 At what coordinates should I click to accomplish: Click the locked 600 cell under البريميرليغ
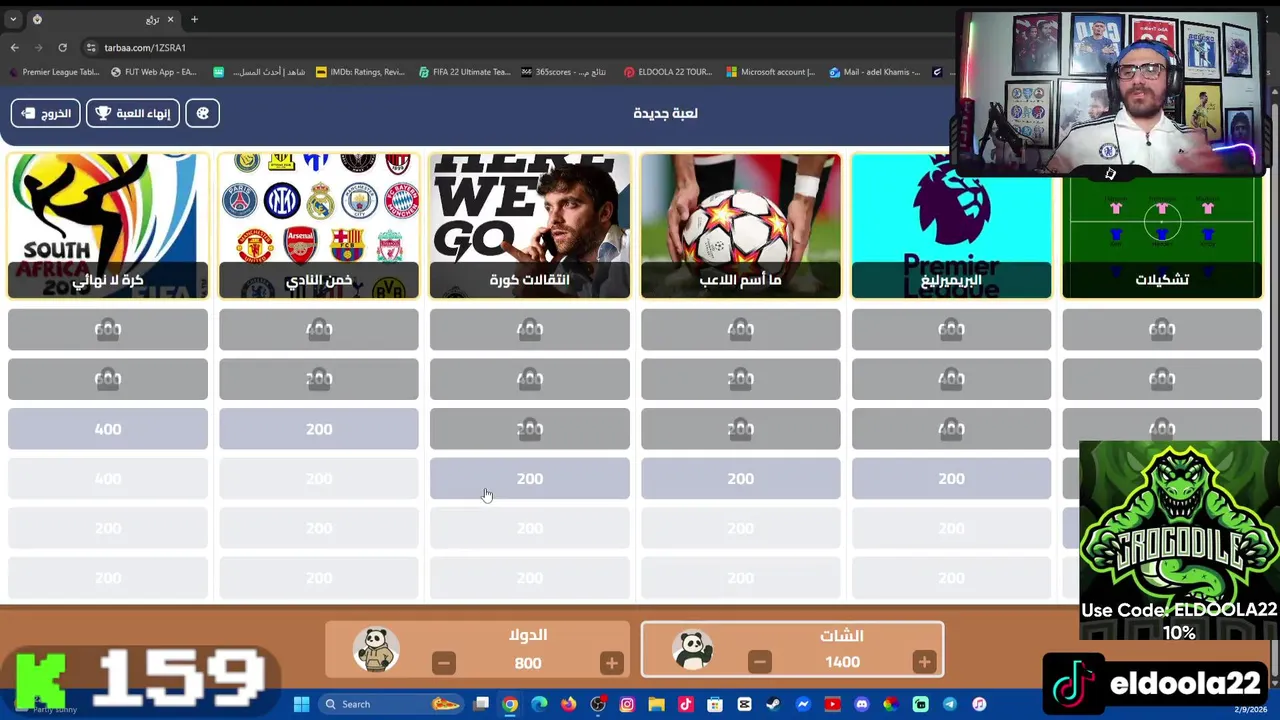[952, 329]
